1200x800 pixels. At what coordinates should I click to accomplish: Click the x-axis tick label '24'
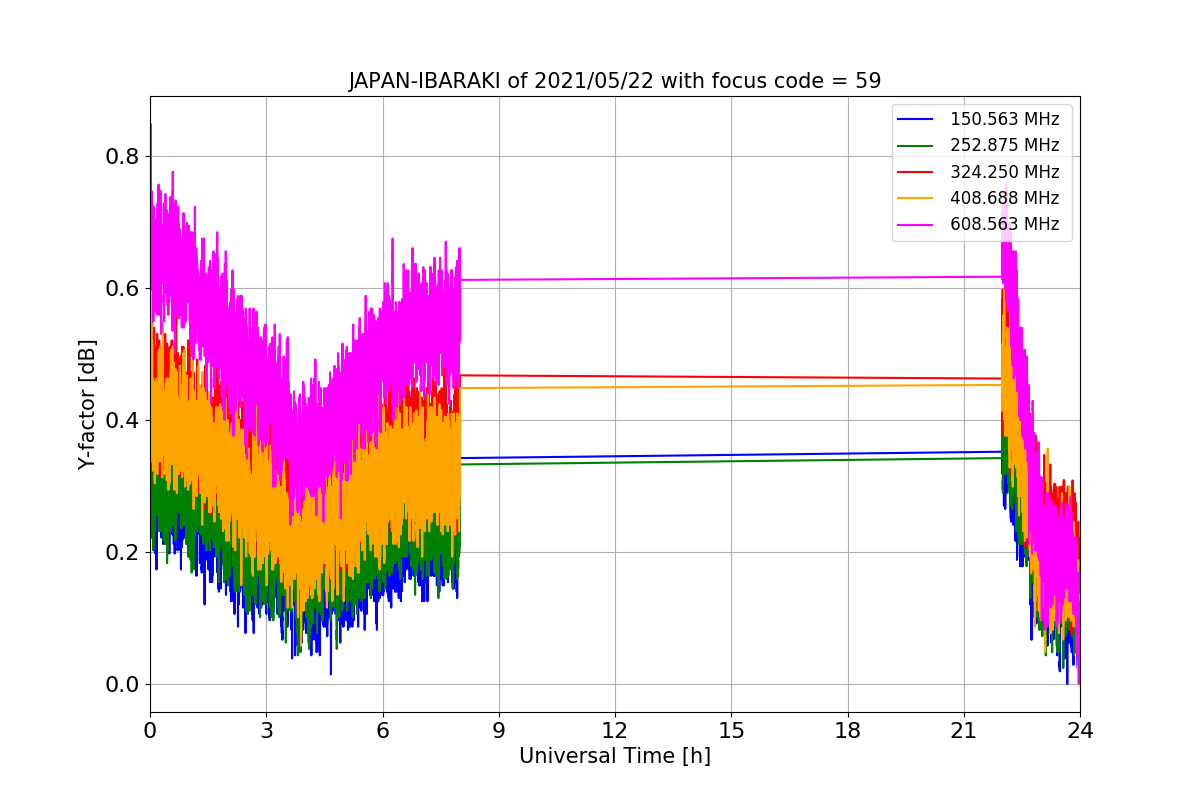tap(1080, 730)
